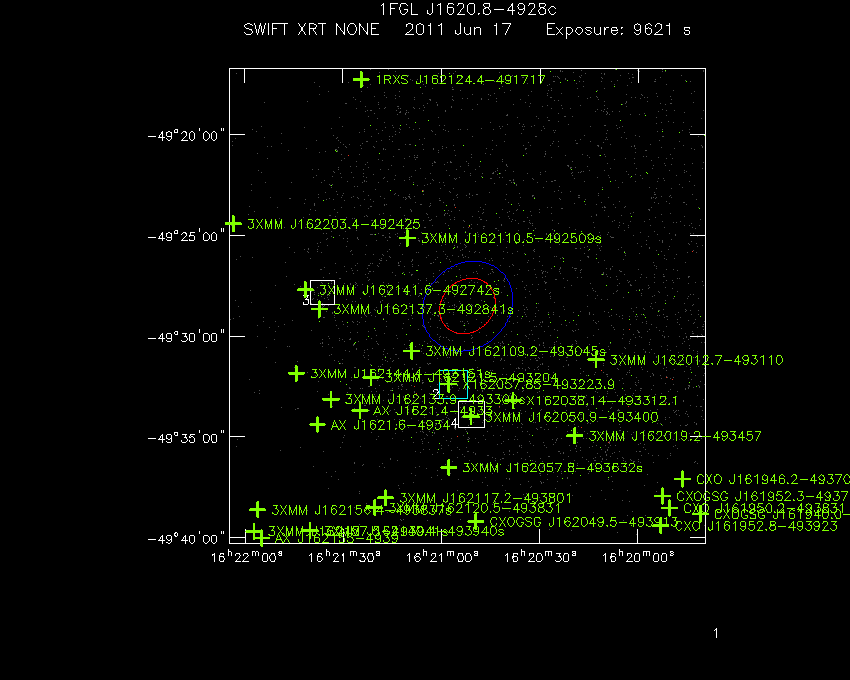Viewport: 850px width, 680px height.
Task: Click the cross marker of 3XMM J162012.7-493110
Action: [596, 360]
